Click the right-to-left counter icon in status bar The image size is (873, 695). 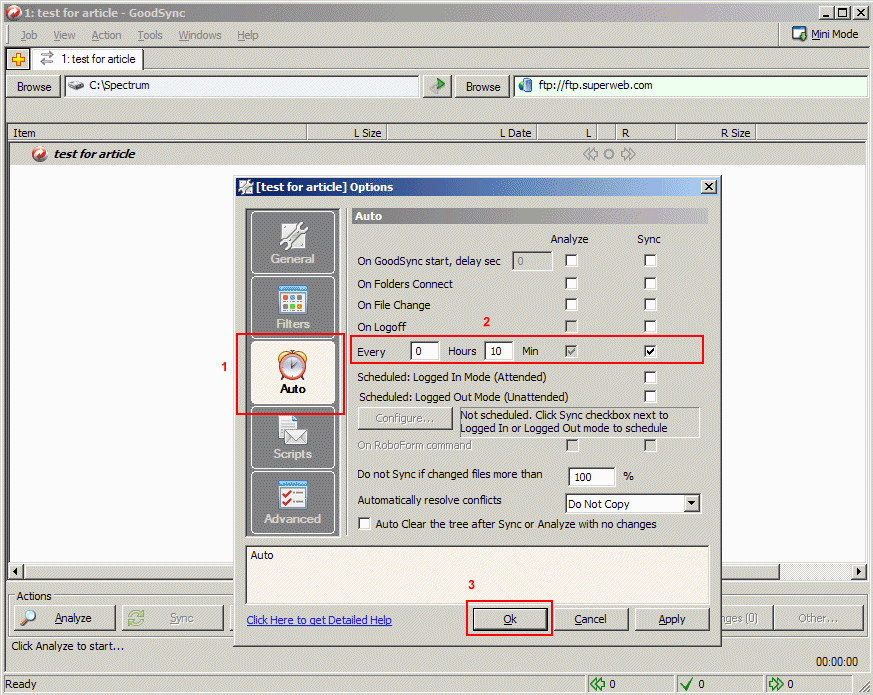tap(597, 684)
